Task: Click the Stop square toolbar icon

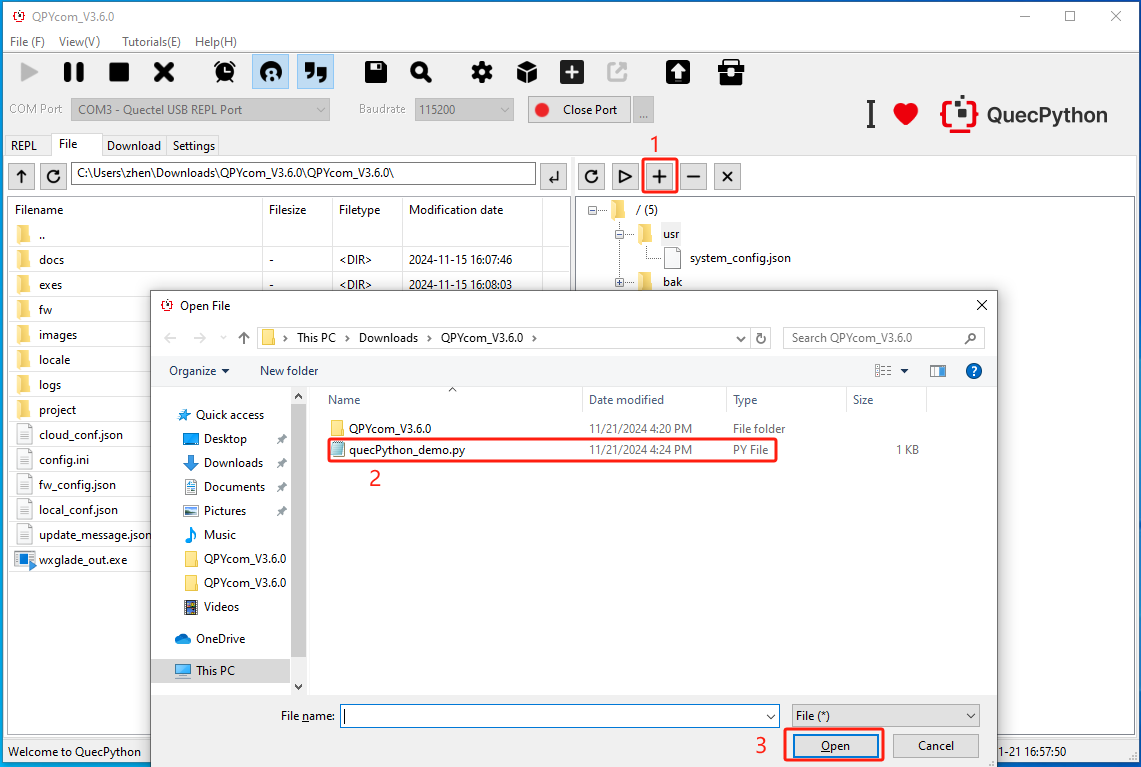Action: coord(119,72)
